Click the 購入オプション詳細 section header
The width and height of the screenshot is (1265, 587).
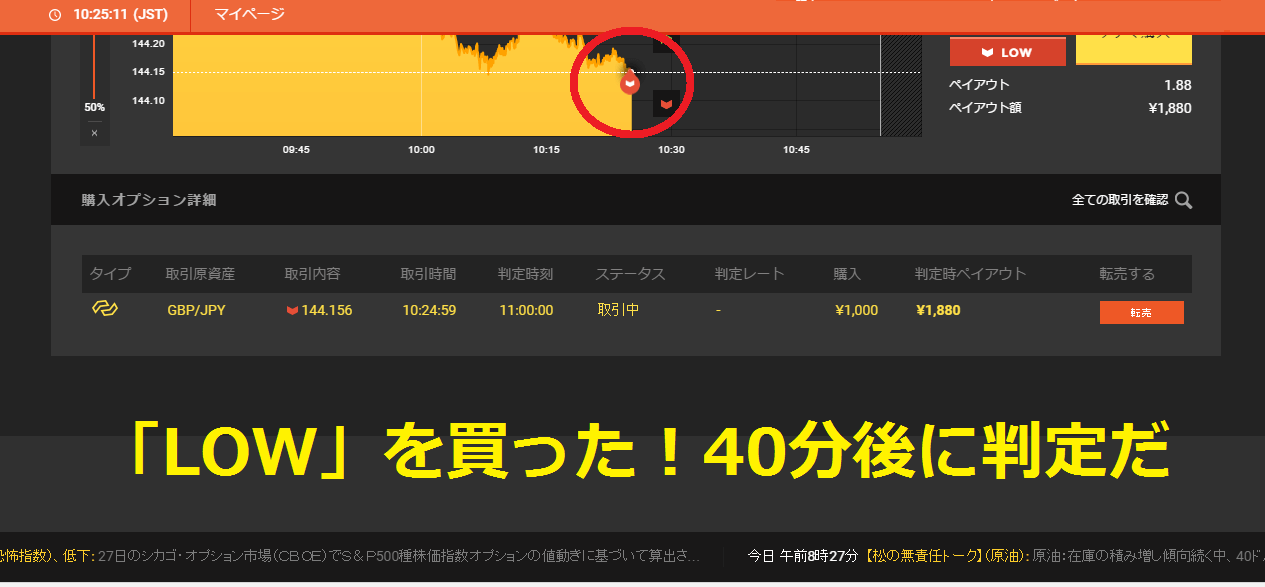pyautogui.click(x=148, y=200)
